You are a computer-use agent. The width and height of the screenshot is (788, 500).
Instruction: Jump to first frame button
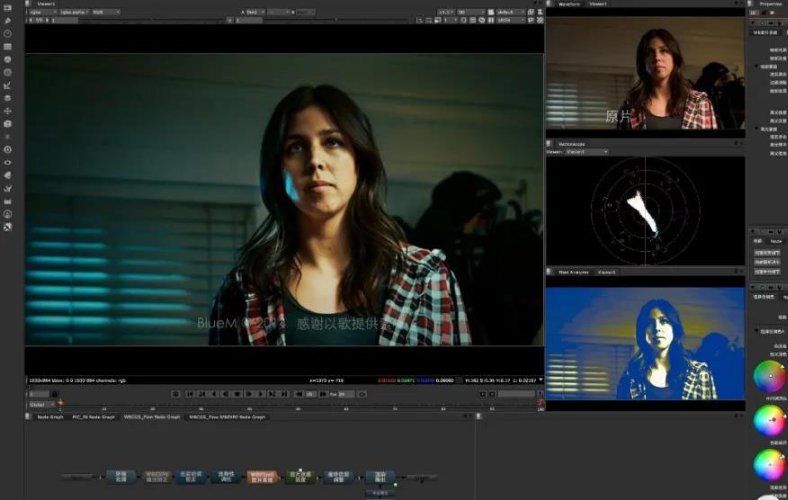click(190, 394)
